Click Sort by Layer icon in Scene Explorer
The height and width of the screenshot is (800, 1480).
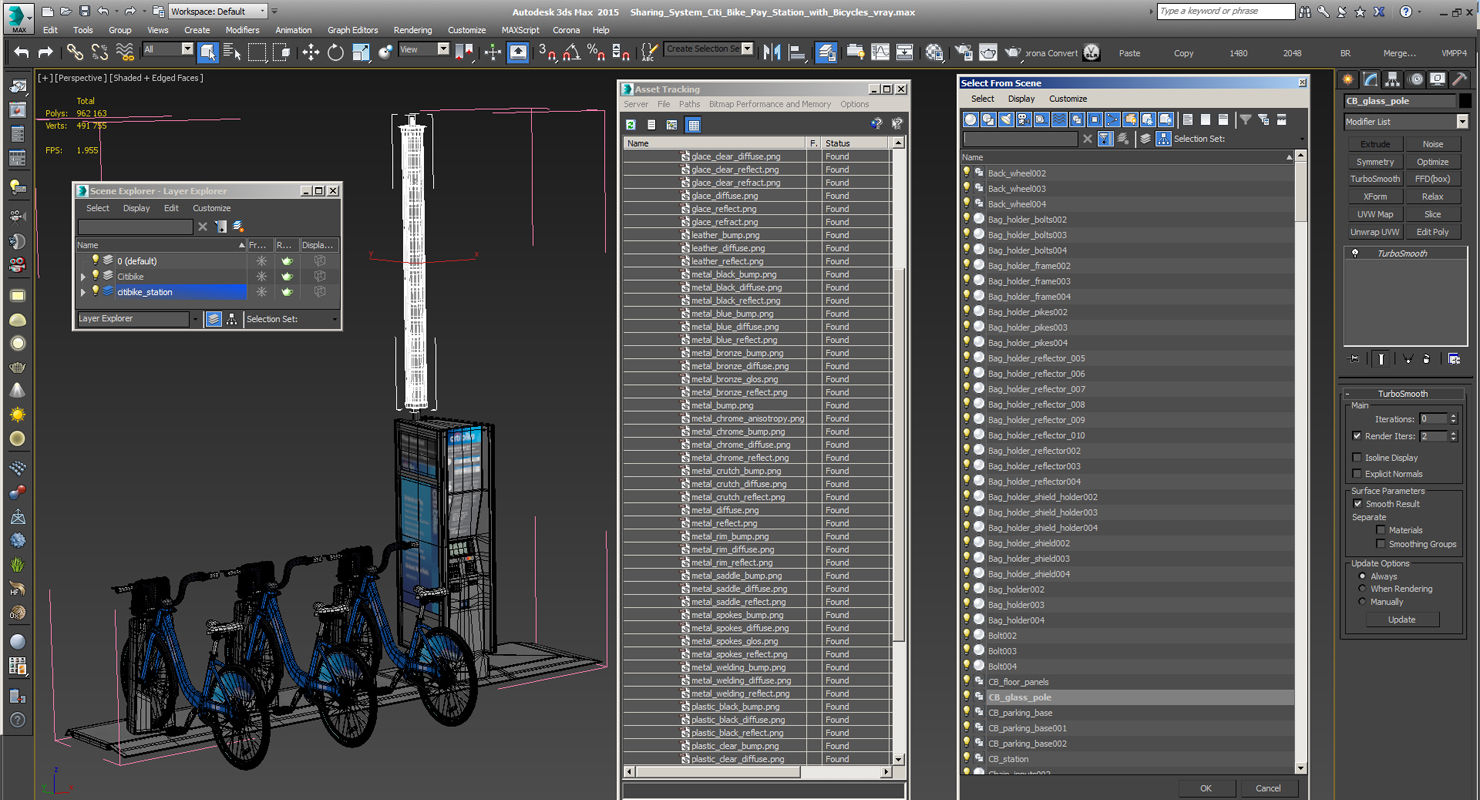pyautogui.click(x=213, y=319)
